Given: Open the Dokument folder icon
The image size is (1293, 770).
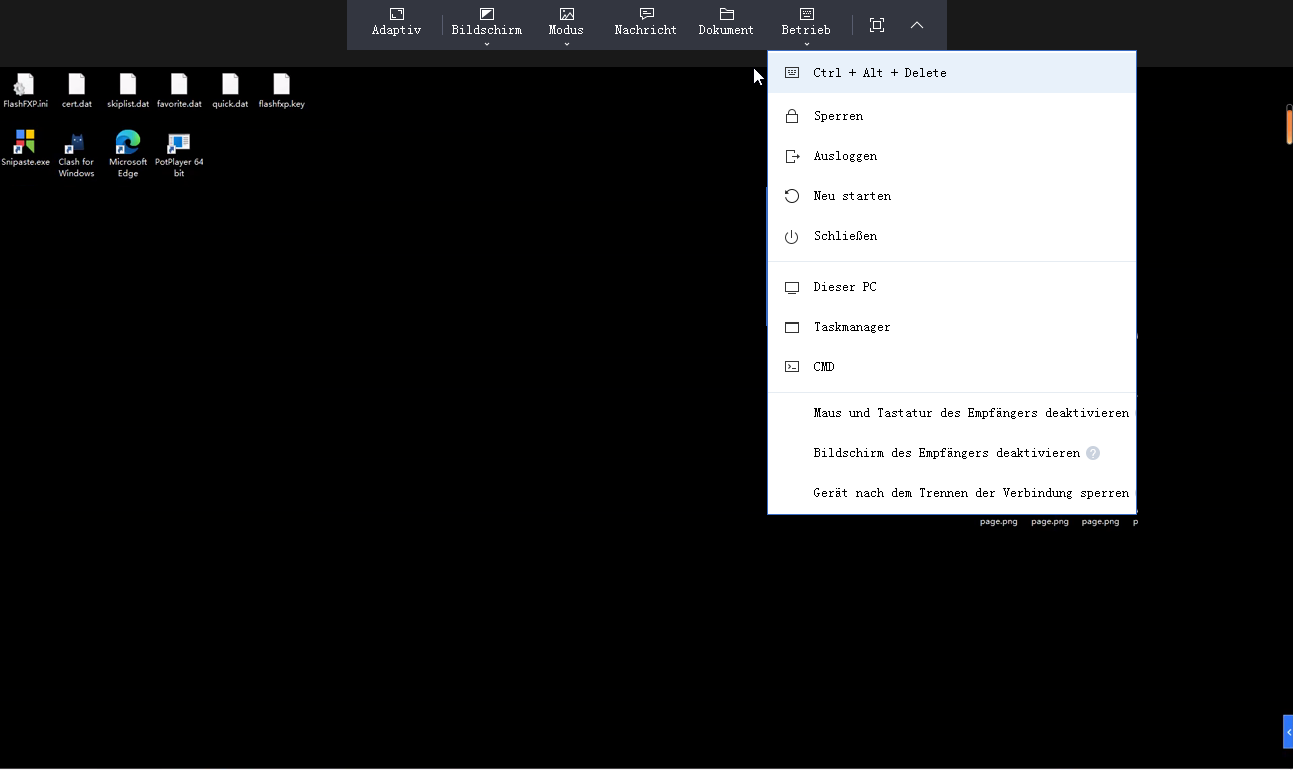Looking at the screenshot, I should pos(726,15).
